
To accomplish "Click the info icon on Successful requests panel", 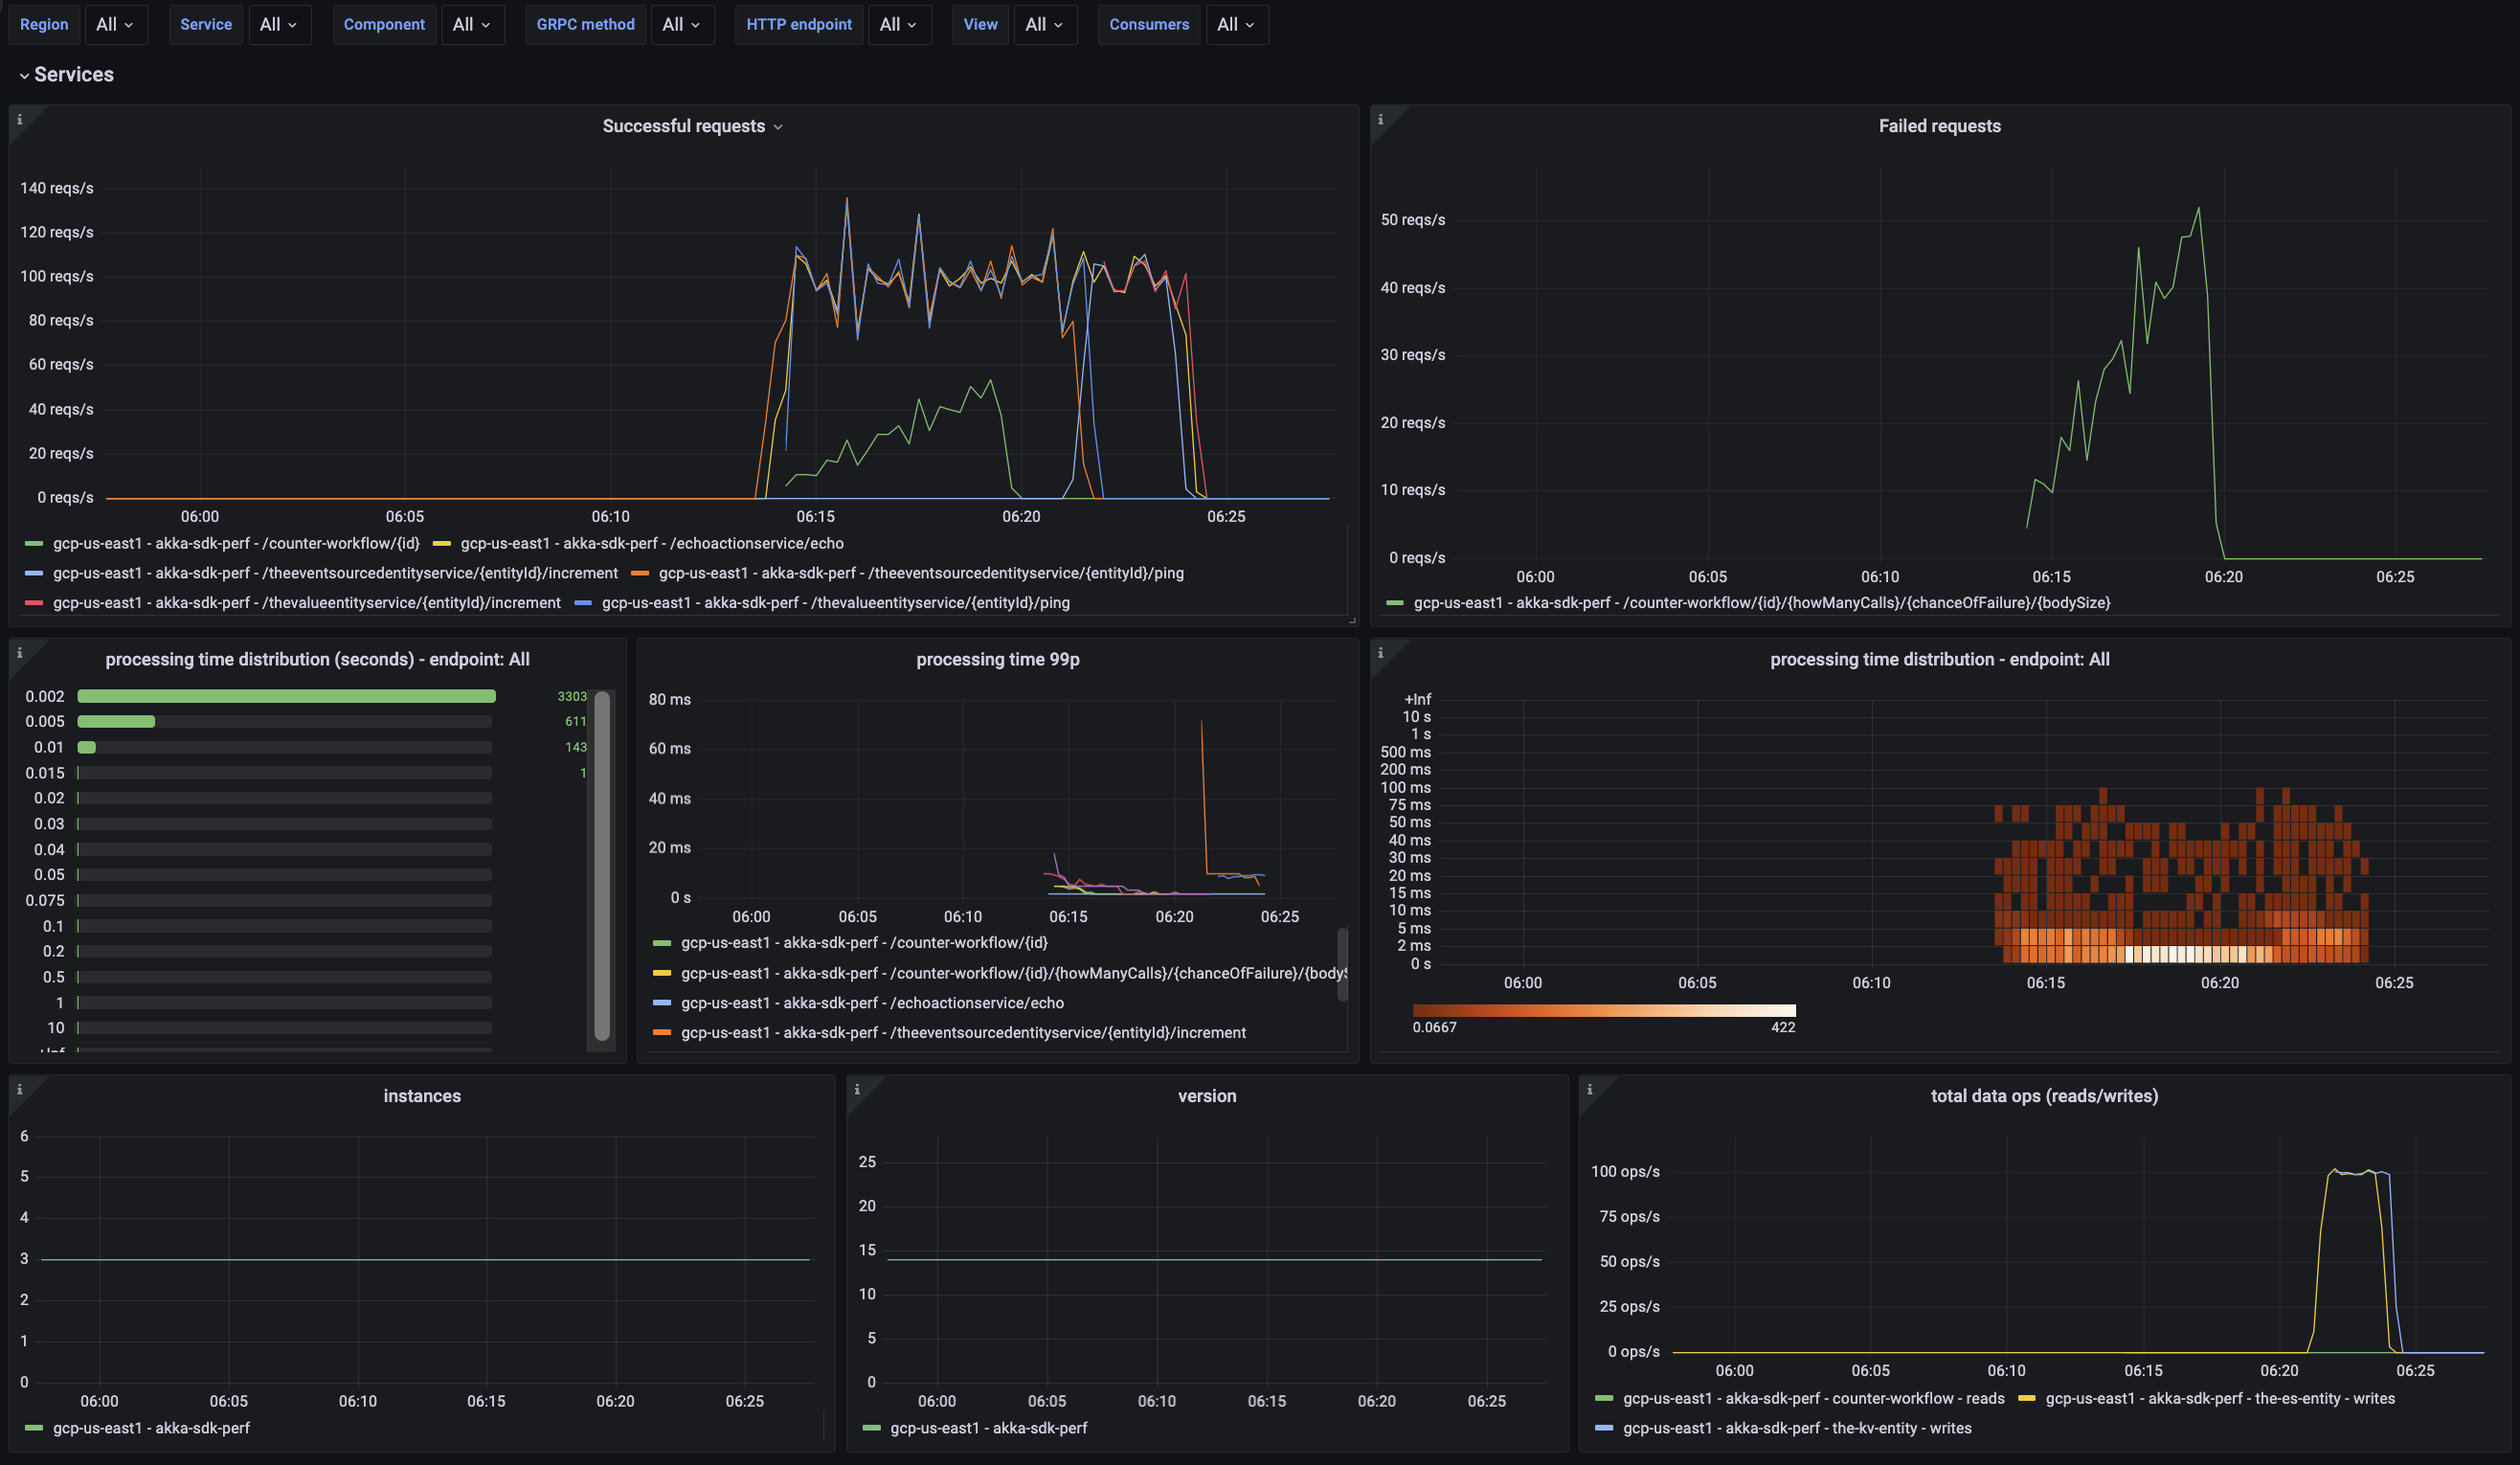I will click(x=19, y=118).
